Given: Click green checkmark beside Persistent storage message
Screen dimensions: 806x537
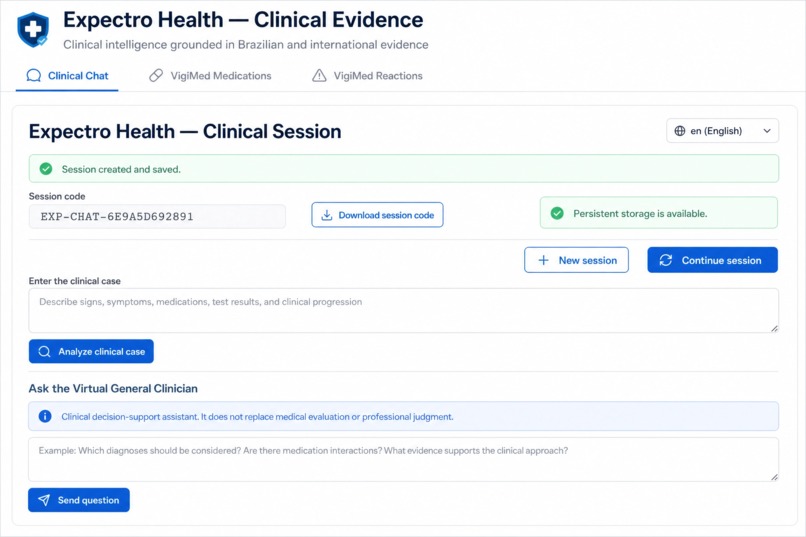Looking at the screenshot, I should pos(557,213).
